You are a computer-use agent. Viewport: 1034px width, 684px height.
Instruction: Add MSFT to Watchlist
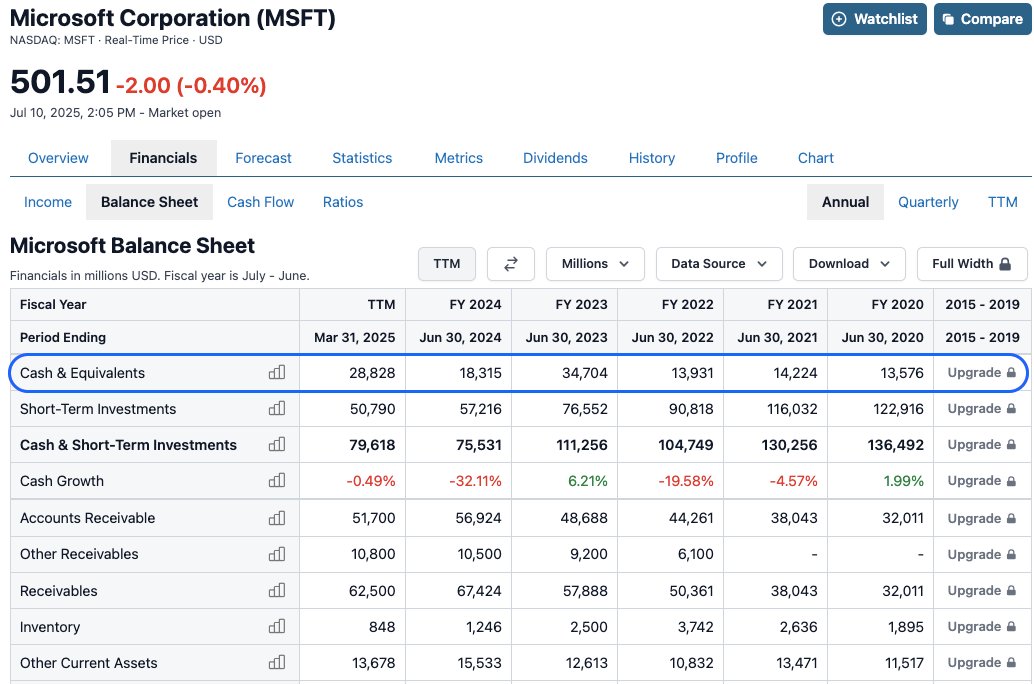(x=874, y=19)
